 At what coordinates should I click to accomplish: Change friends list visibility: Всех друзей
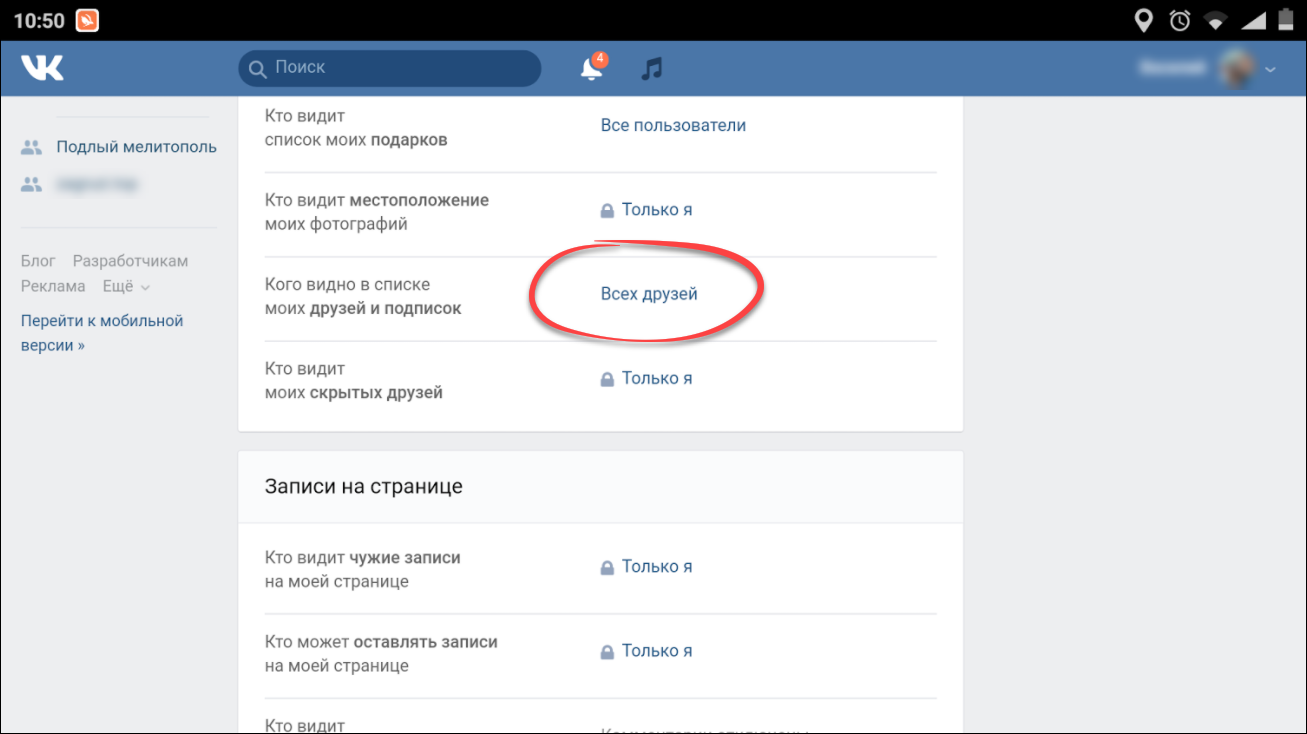point(649,294)
